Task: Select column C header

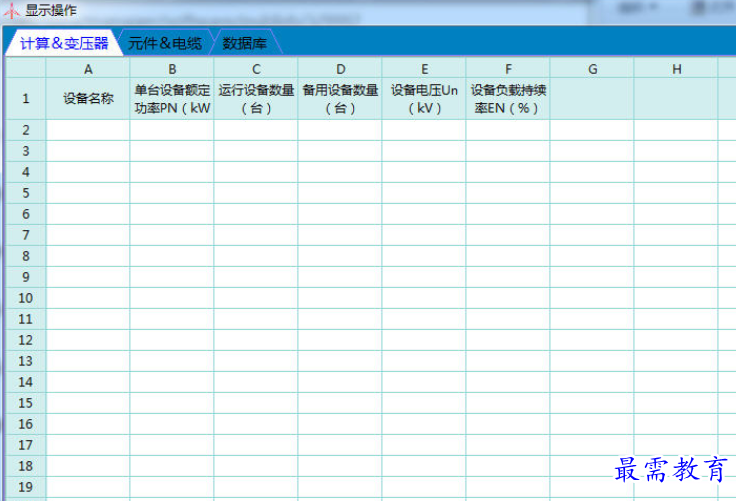Action: tap(256, 69)
